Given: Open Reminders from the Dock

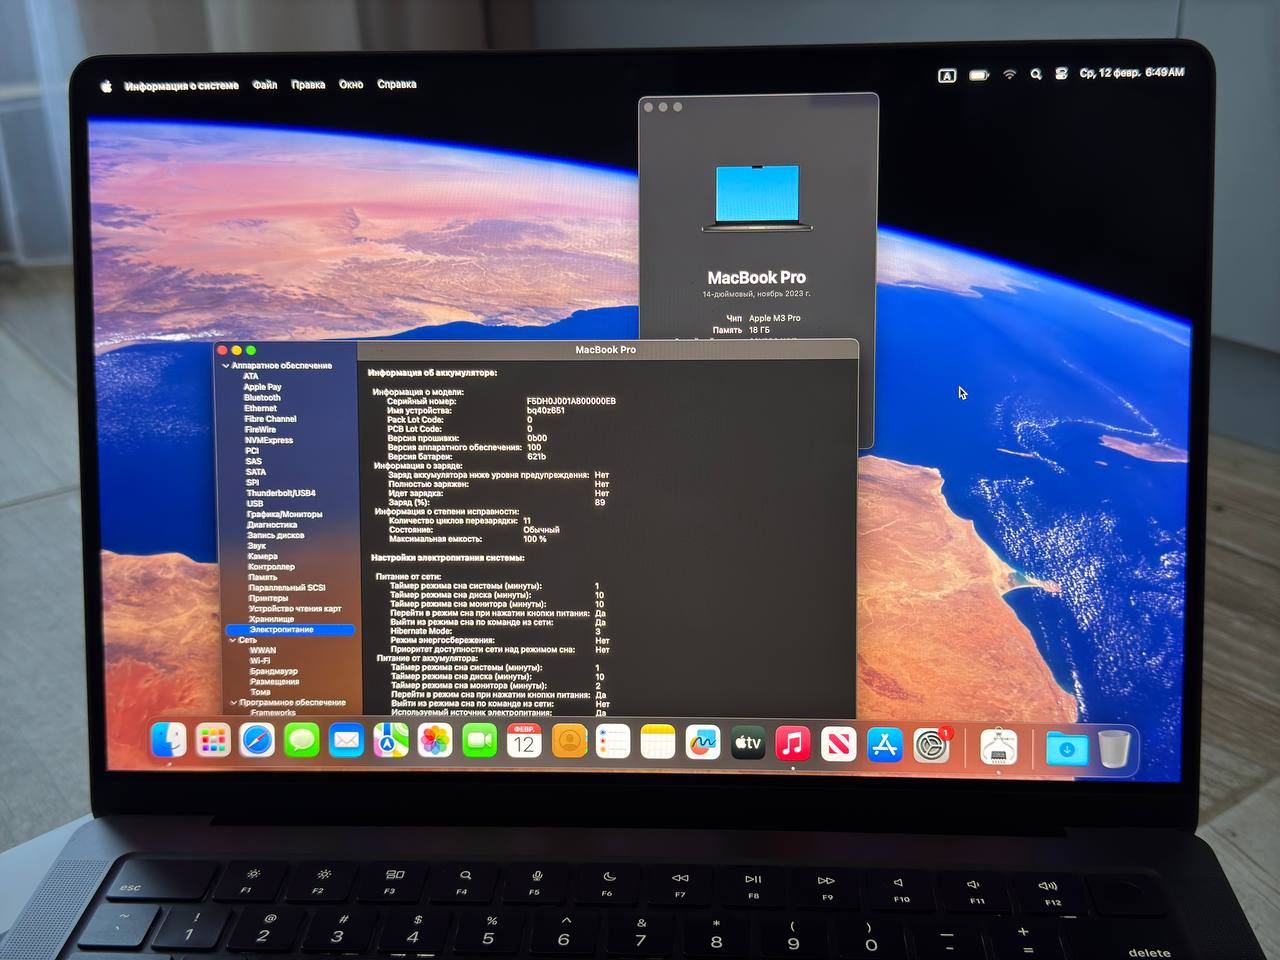Looking at the screenshot, I should (613, 742).
